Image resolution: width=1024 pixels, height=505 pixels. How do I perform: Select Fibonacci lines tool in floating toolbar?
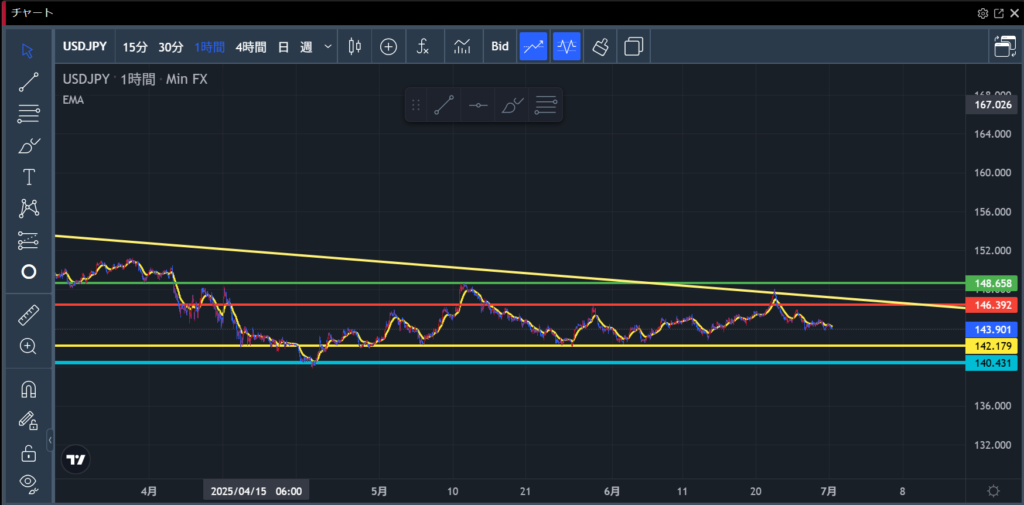[x=545, y=105]
